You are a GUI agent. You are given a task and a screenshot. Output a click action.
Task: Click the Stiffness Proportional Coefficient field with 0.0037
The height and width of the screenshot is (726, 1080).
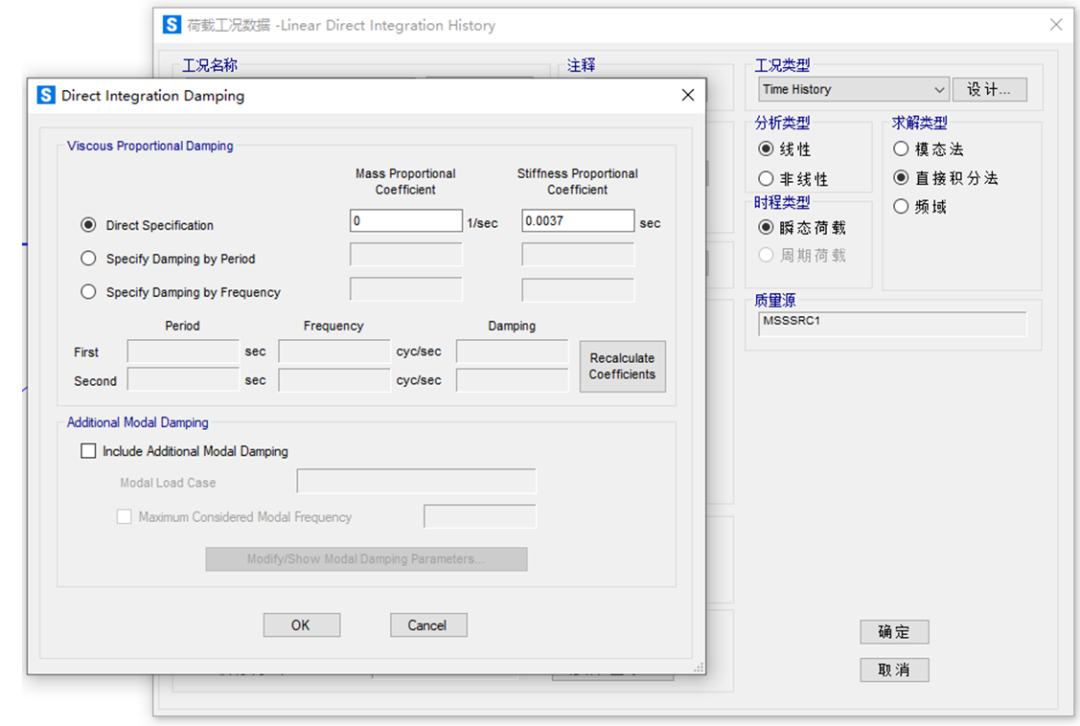pyautogui.click(x=577, y=220)
